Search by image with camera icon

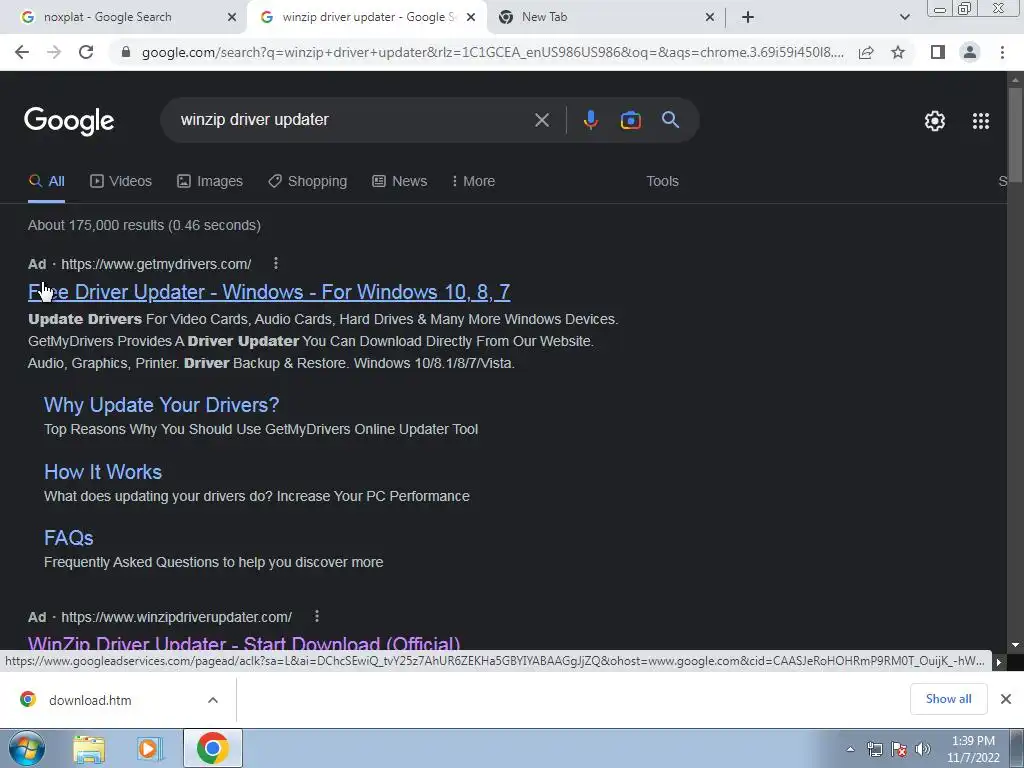pos(630,120)
